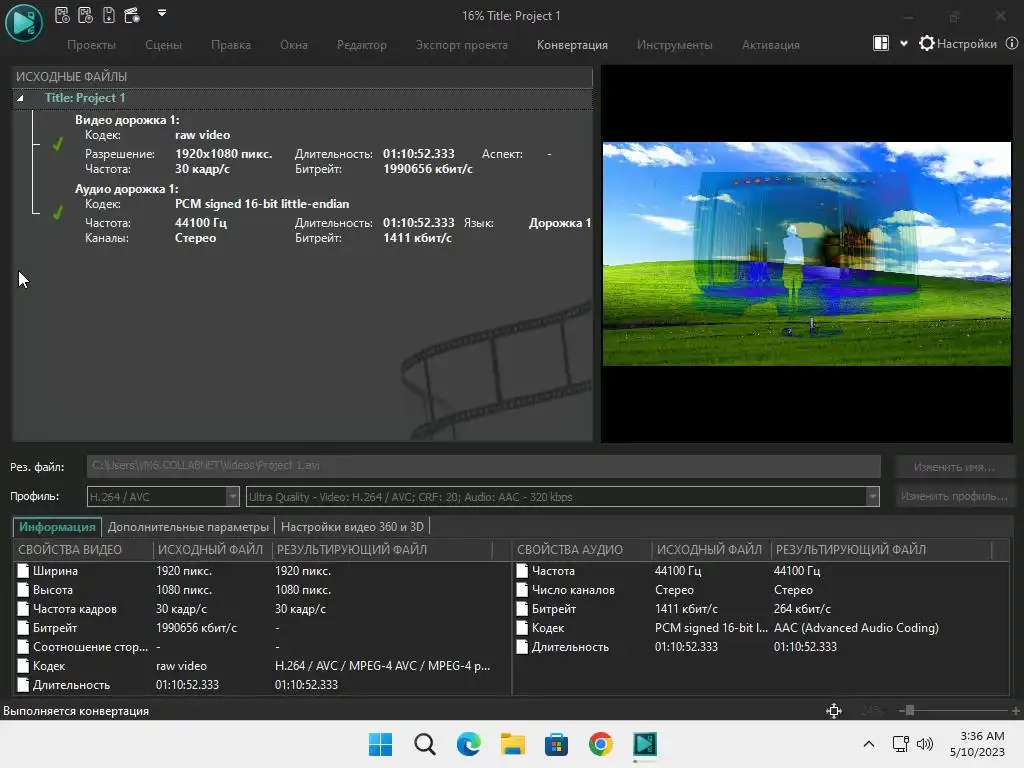Click the Рез. файл output path field
This screenshot has width=1024, height=768.
[483, 466]
